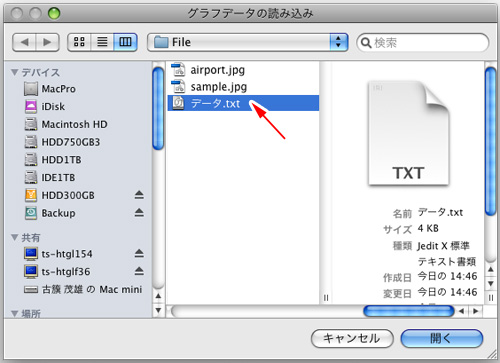The height and width of the screenshot is (363, 500).
Task: Select airport.jpg file name
Action: 217,70
